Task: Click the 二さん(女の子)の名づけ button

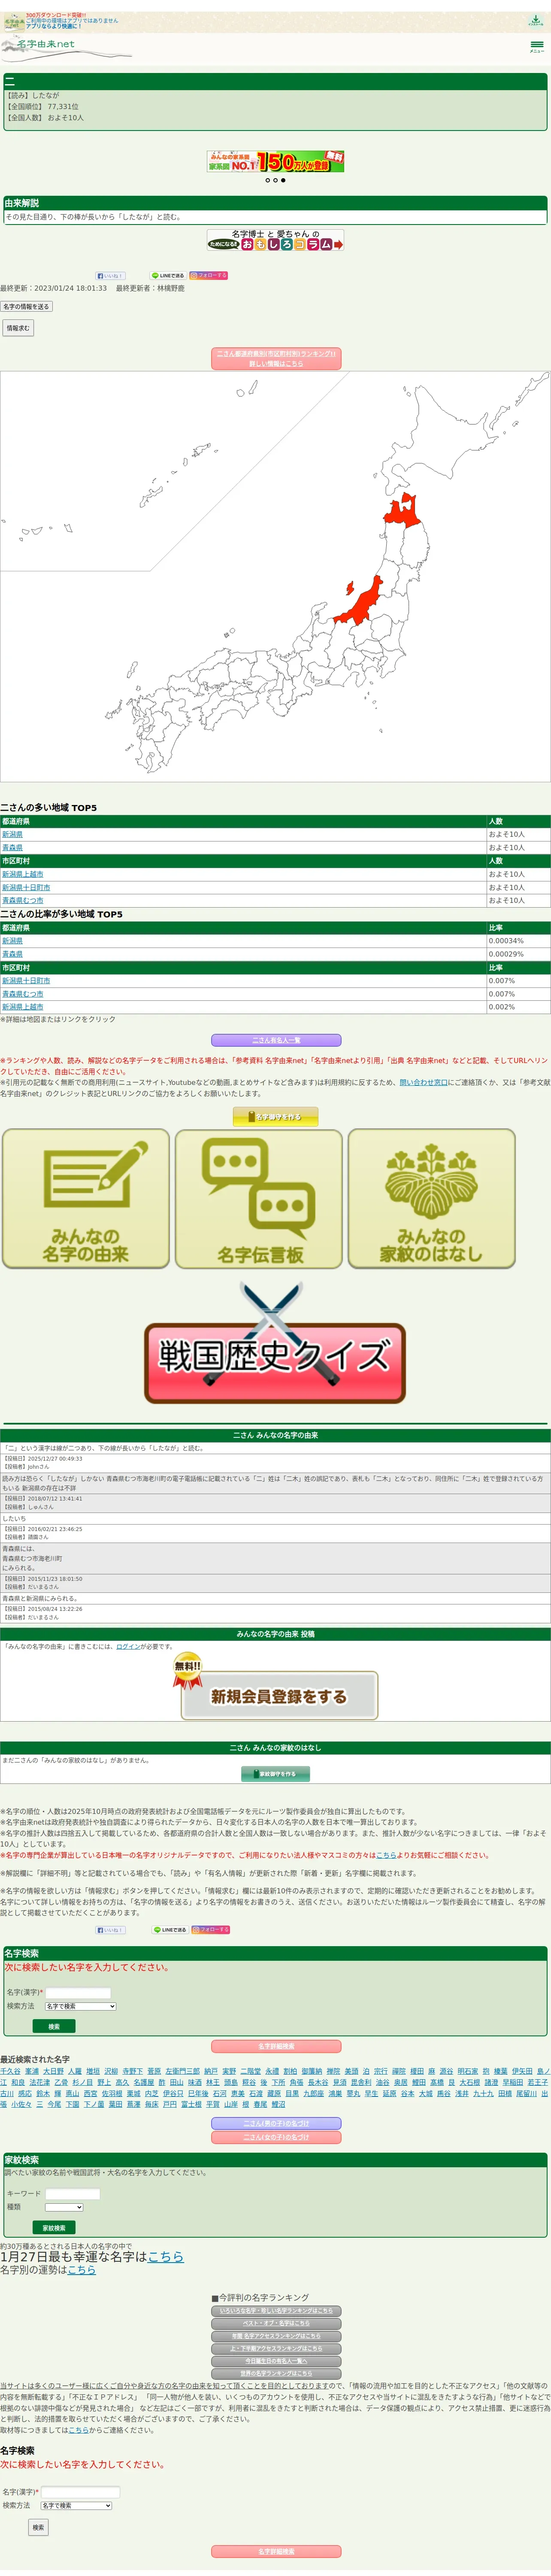Action: click(276, 2137)
